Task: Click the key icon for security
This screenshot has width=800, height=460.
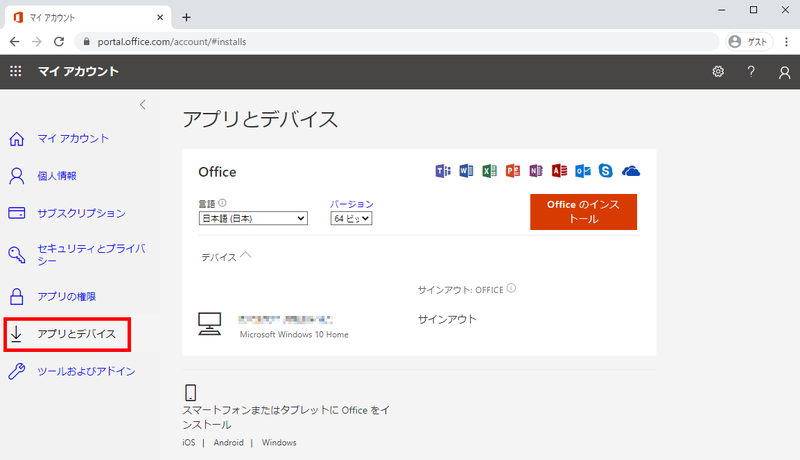Action: (16, 254)
